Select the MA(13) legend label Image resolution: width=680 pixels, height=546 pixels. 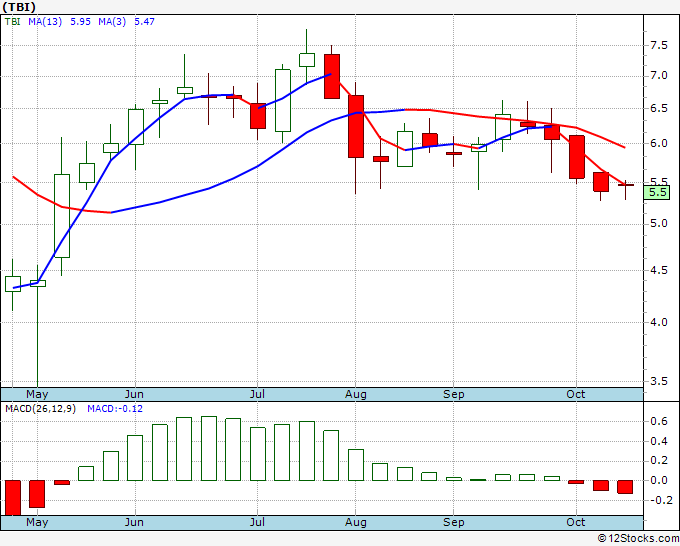(x=45, y=22)
